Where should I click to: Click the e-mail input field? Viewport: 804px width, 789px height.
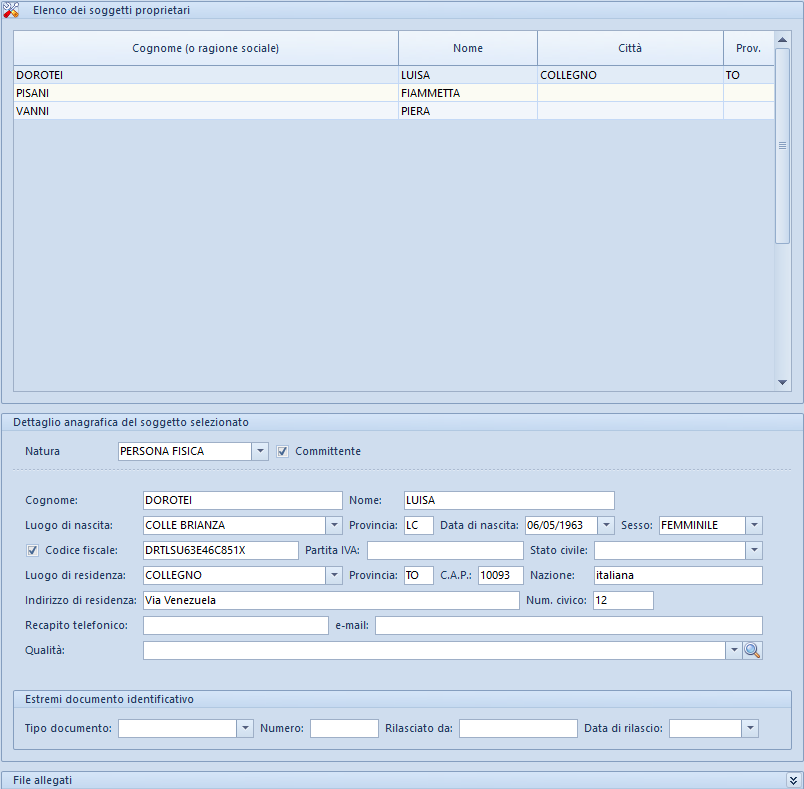coord(569,625)
